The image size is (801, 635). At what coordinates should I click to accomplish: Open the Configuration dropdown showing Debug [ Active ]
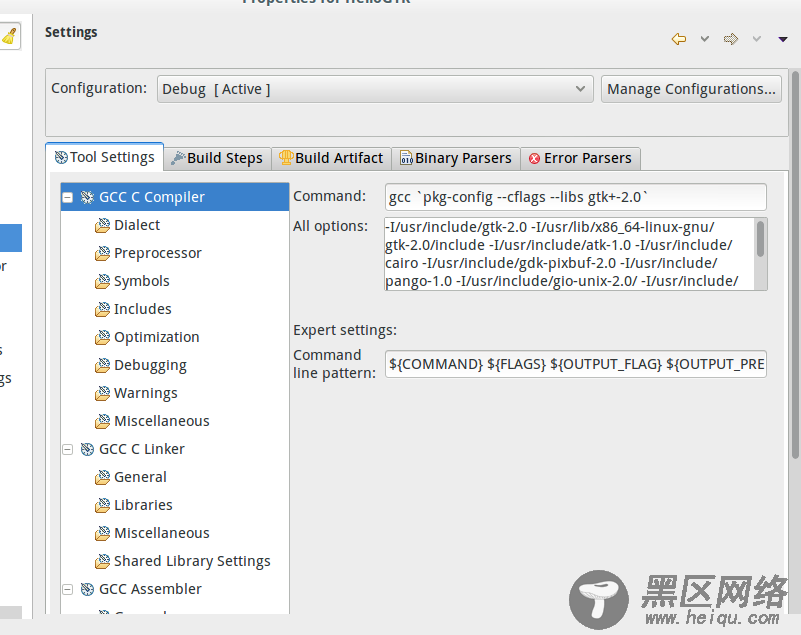(x=375, y=89)
